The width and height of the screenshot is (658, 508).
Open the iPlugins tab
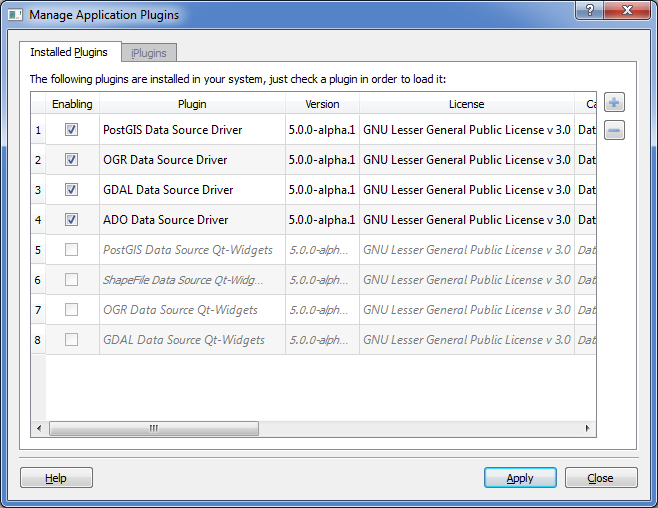coord(149,53)
